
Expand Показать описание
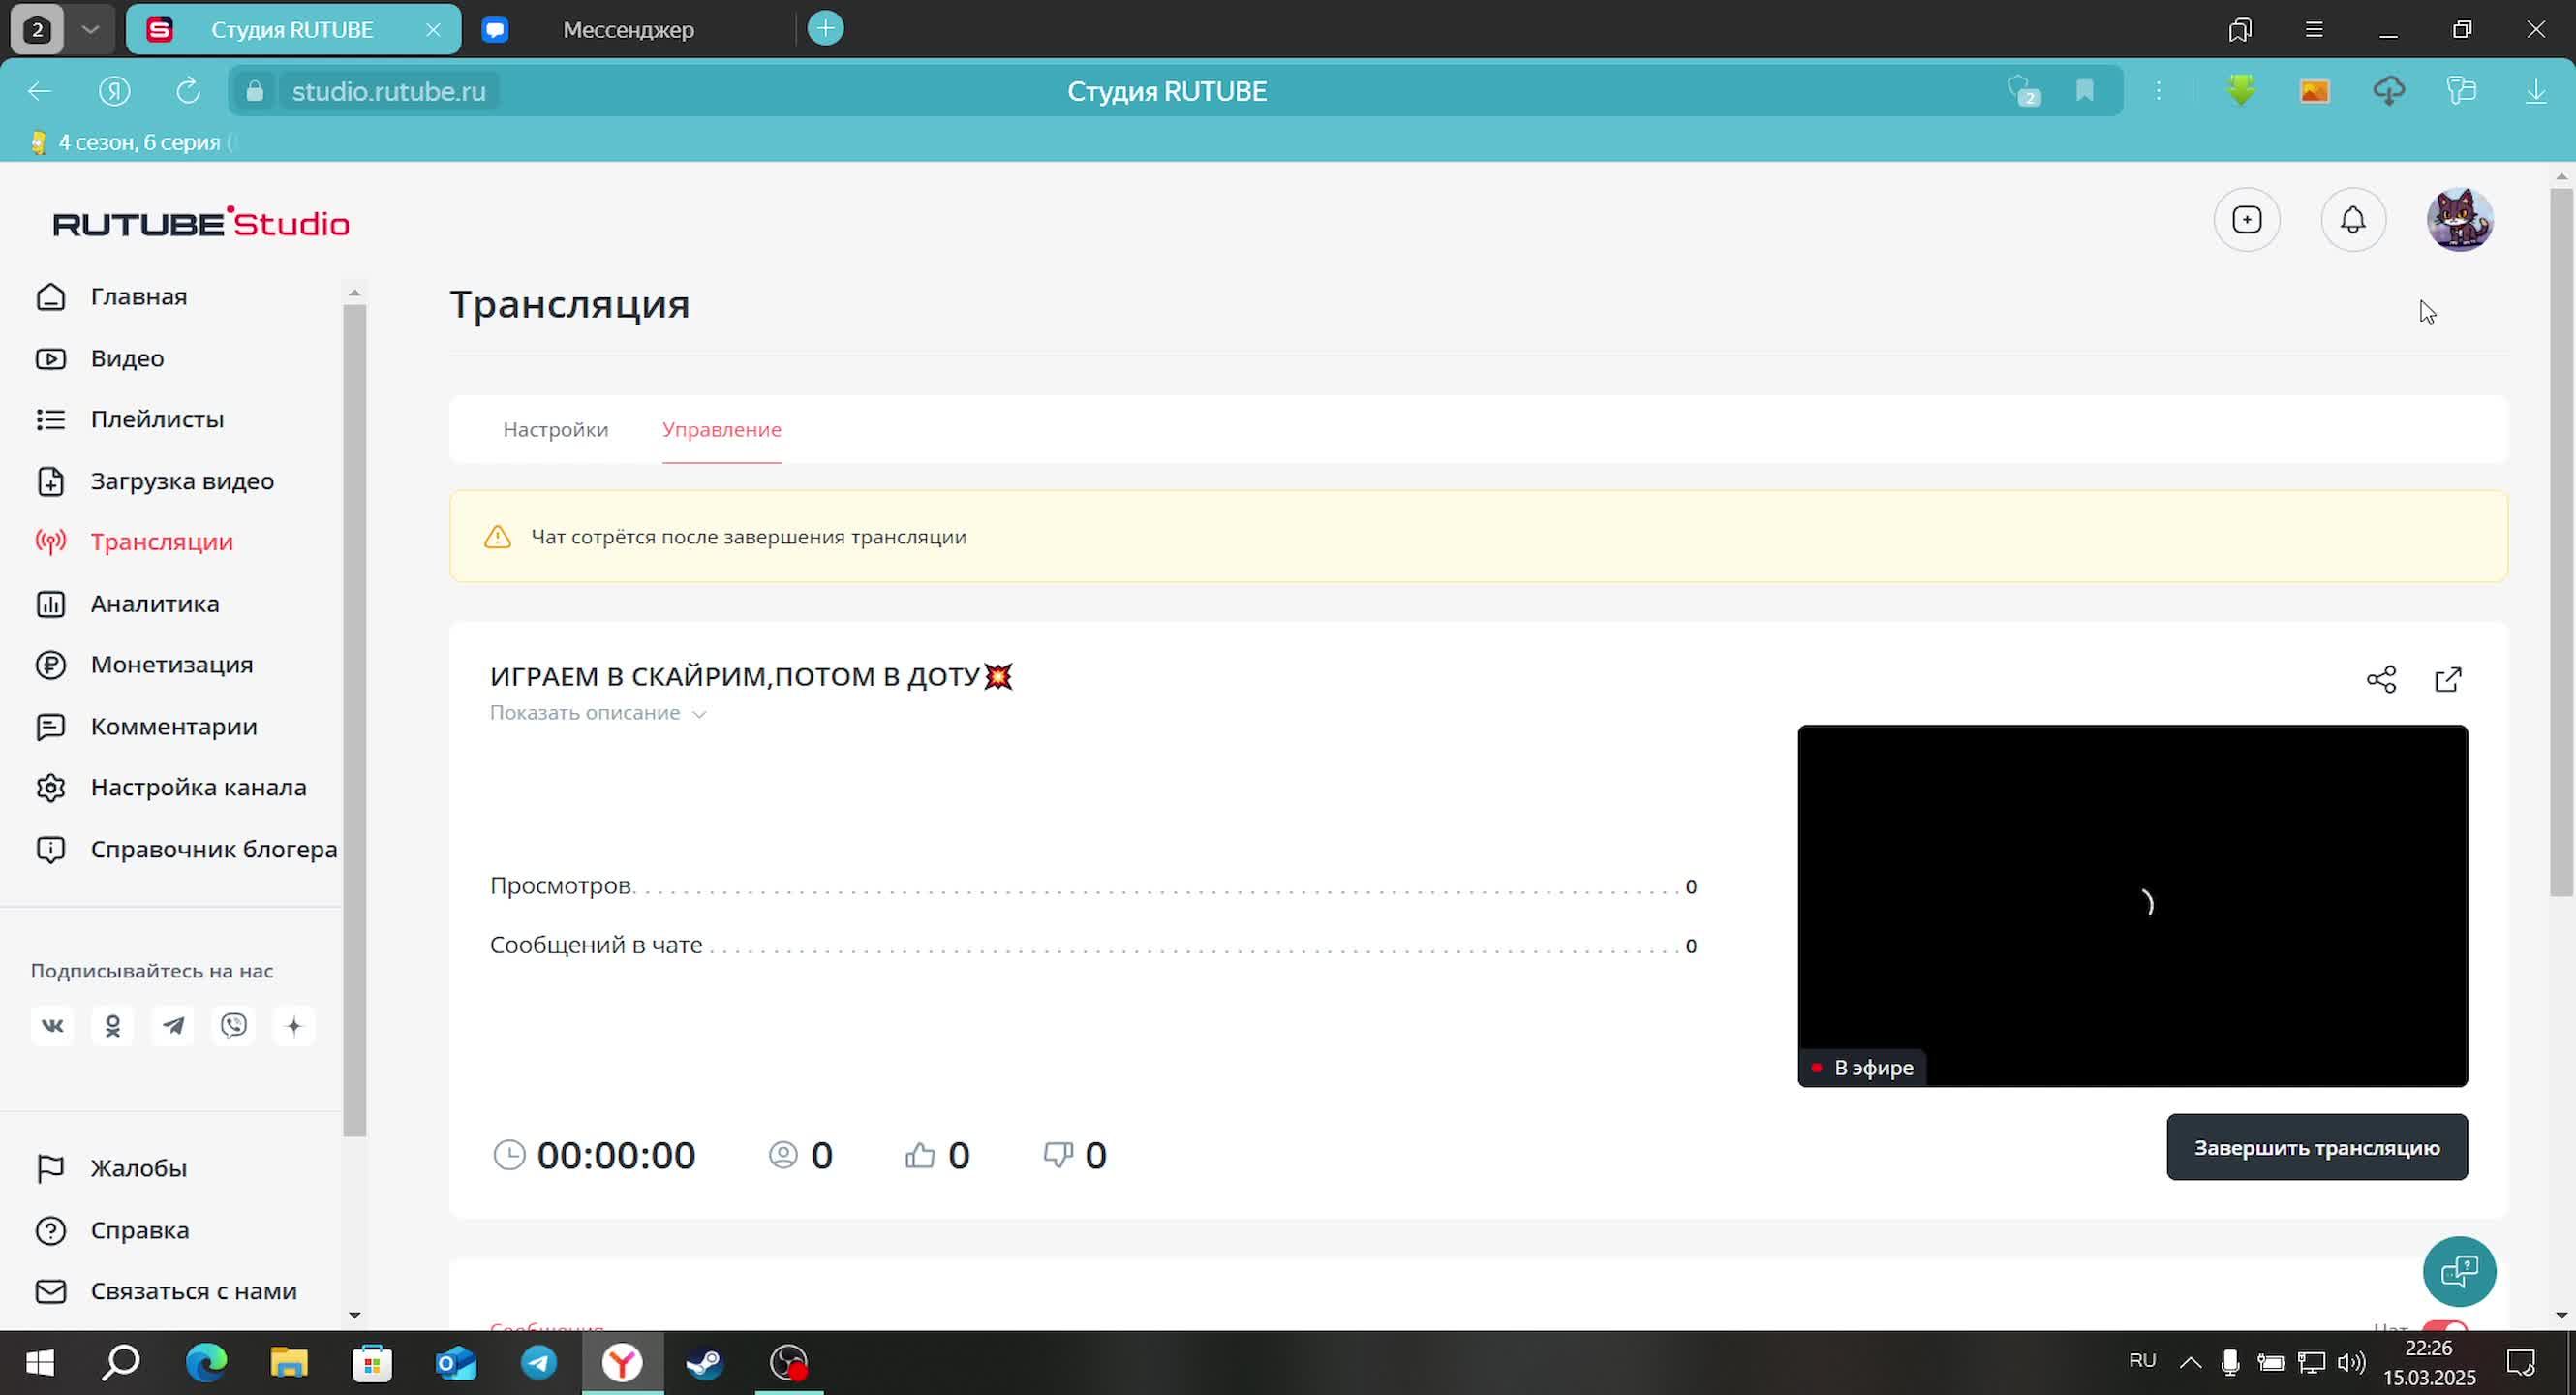598,713
